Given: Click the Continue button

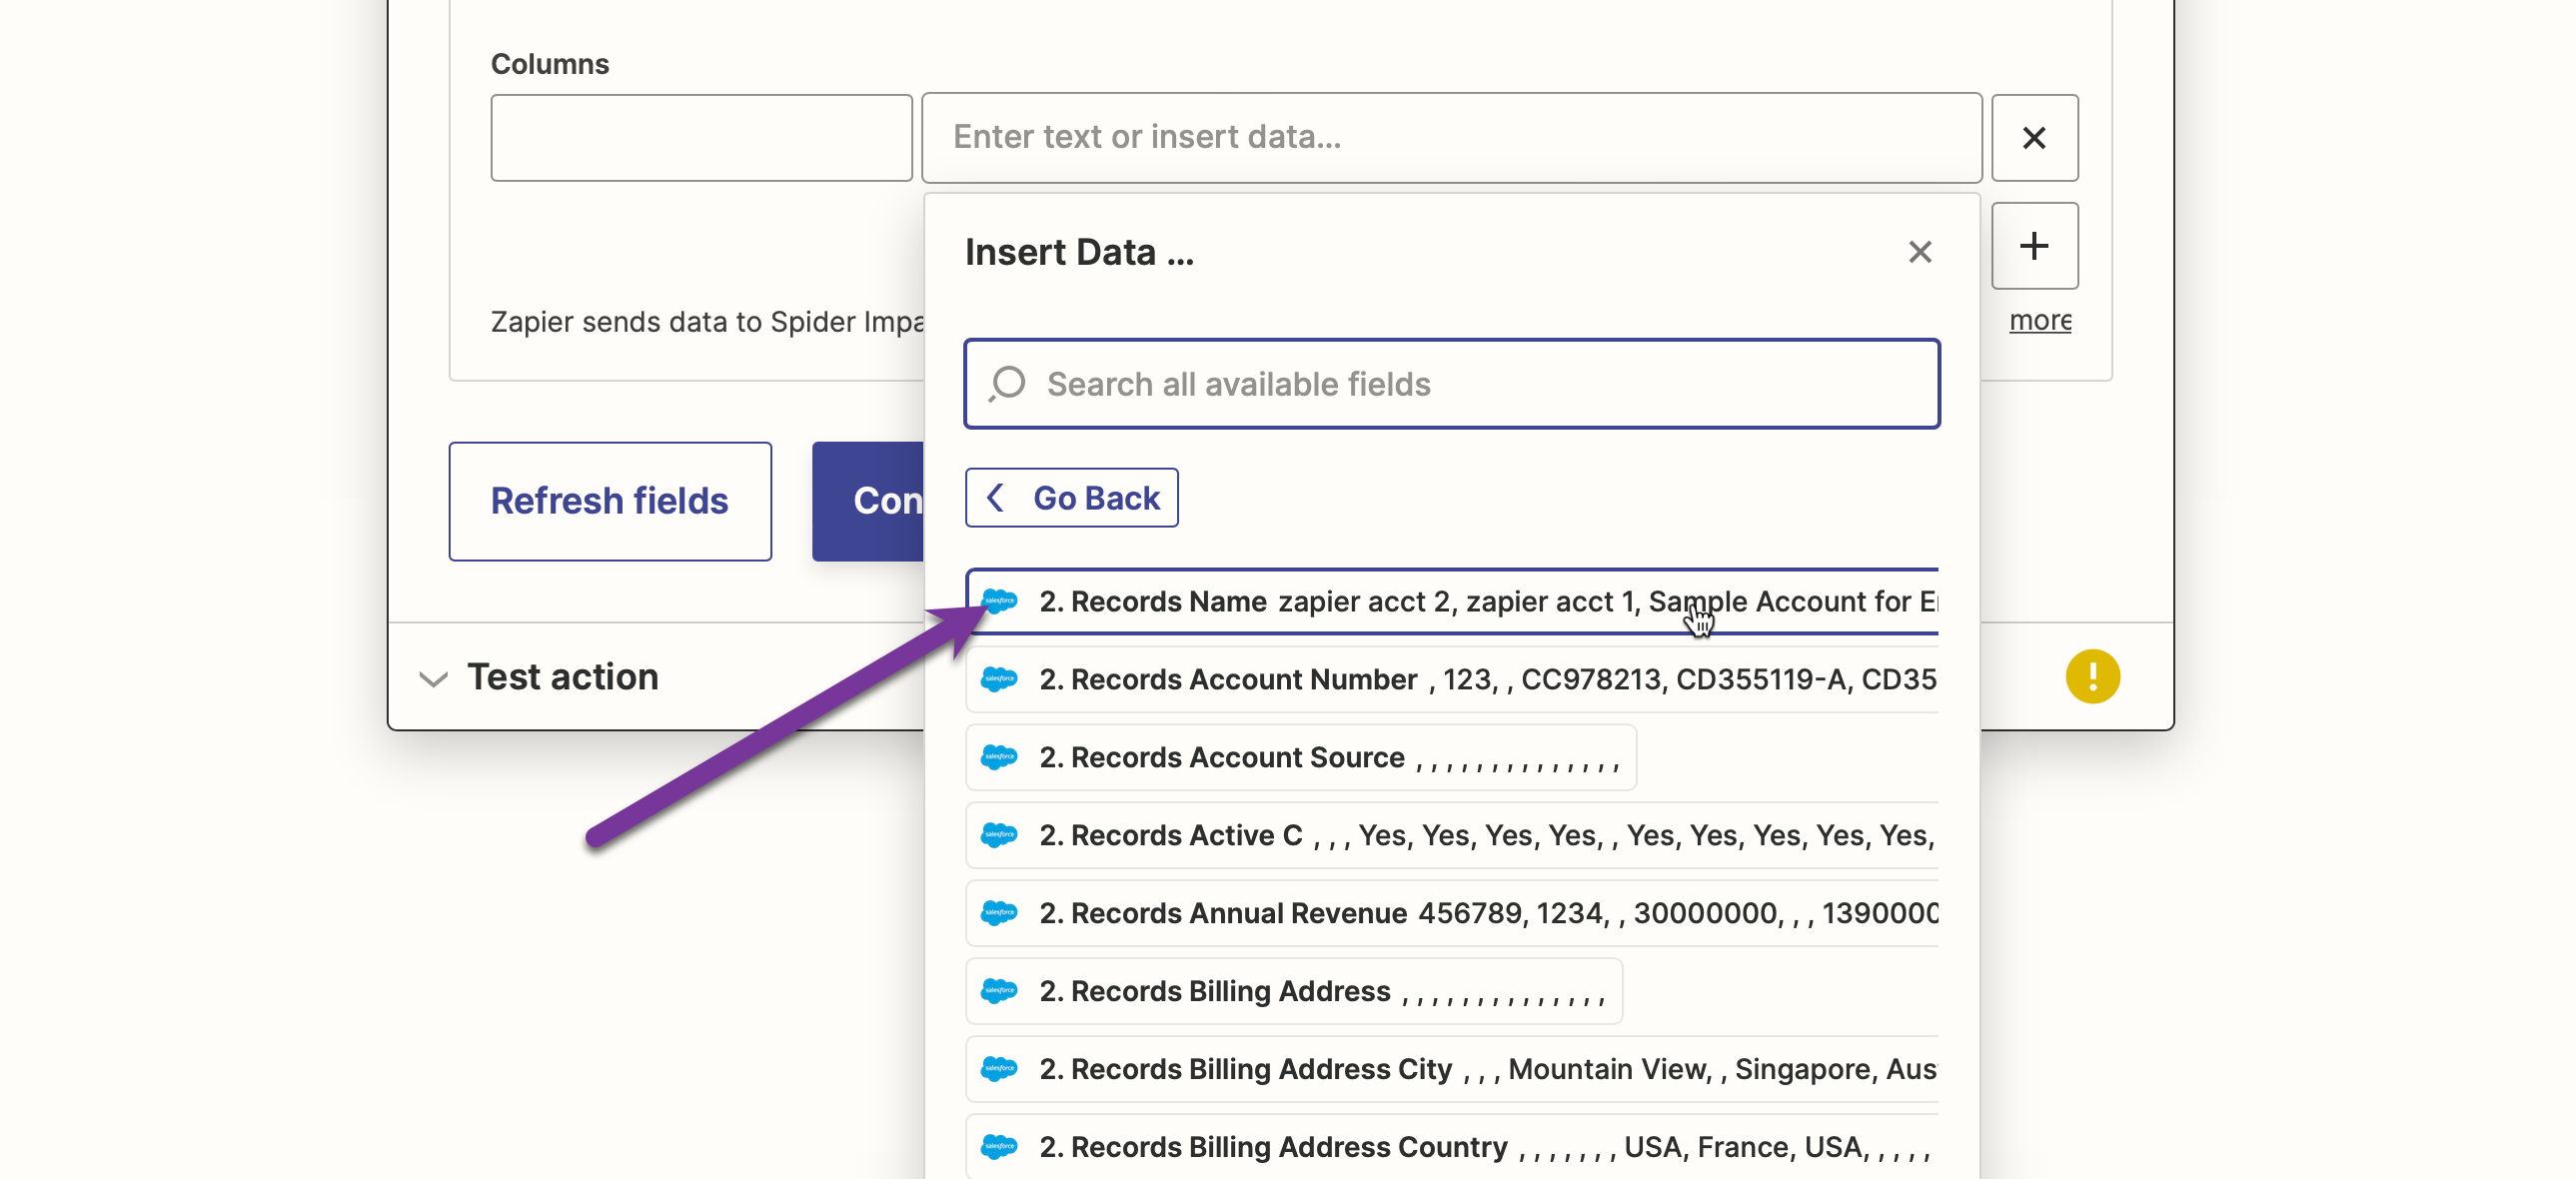Looking at the screenshot, I should click(x=868, y=501).
